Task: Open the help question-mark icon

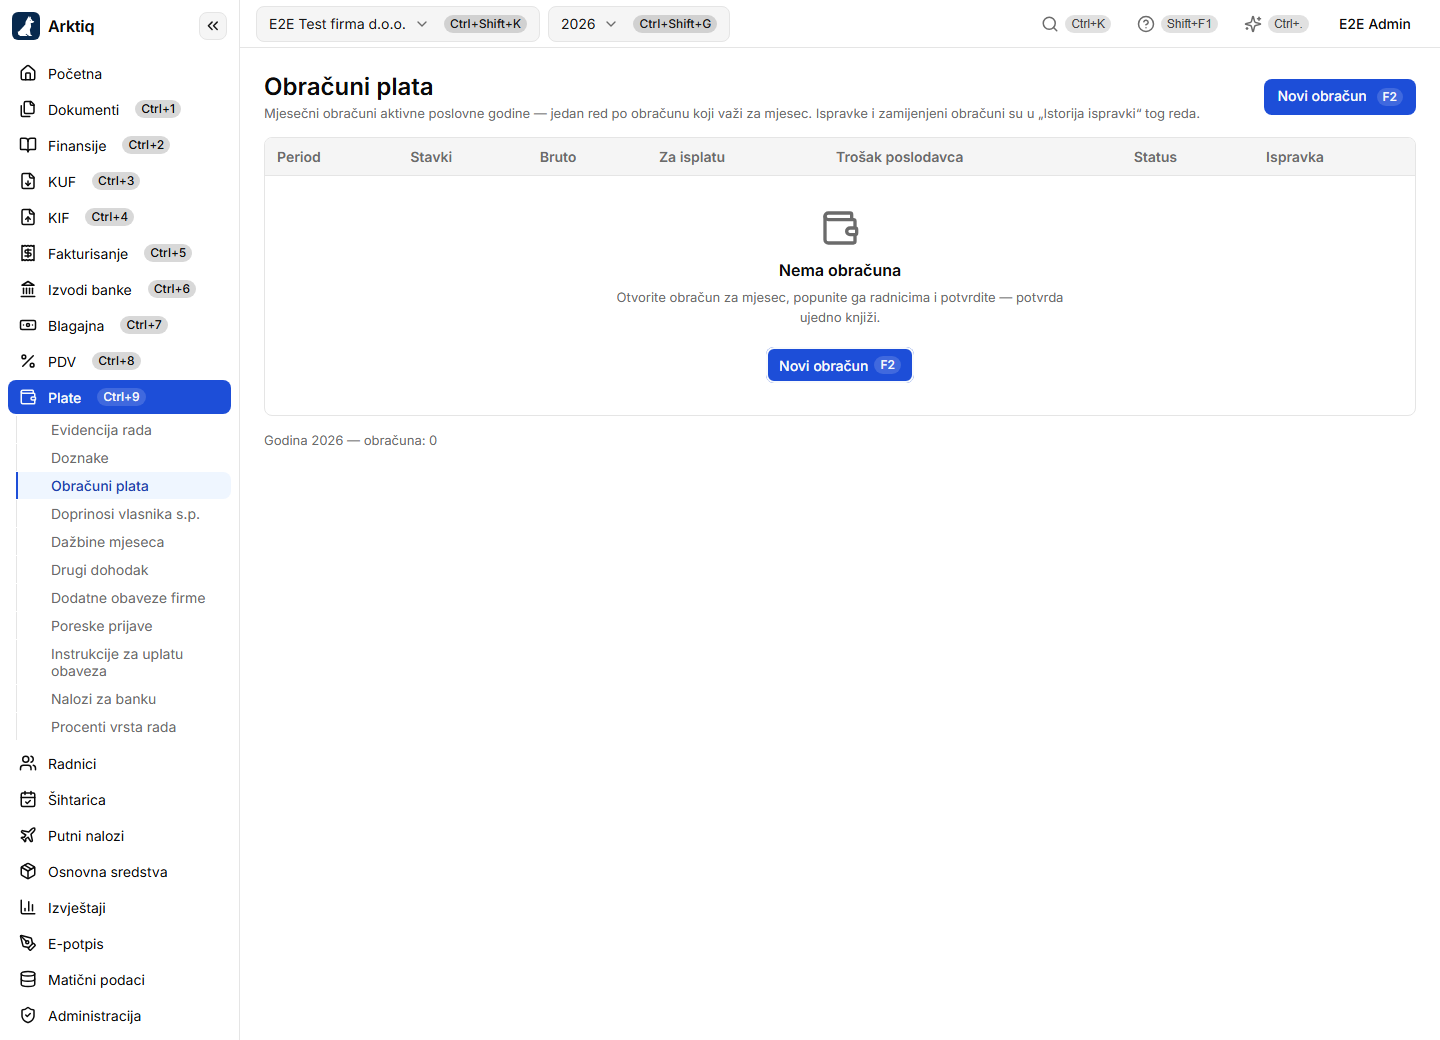Action: click(x=1146, y=24)
